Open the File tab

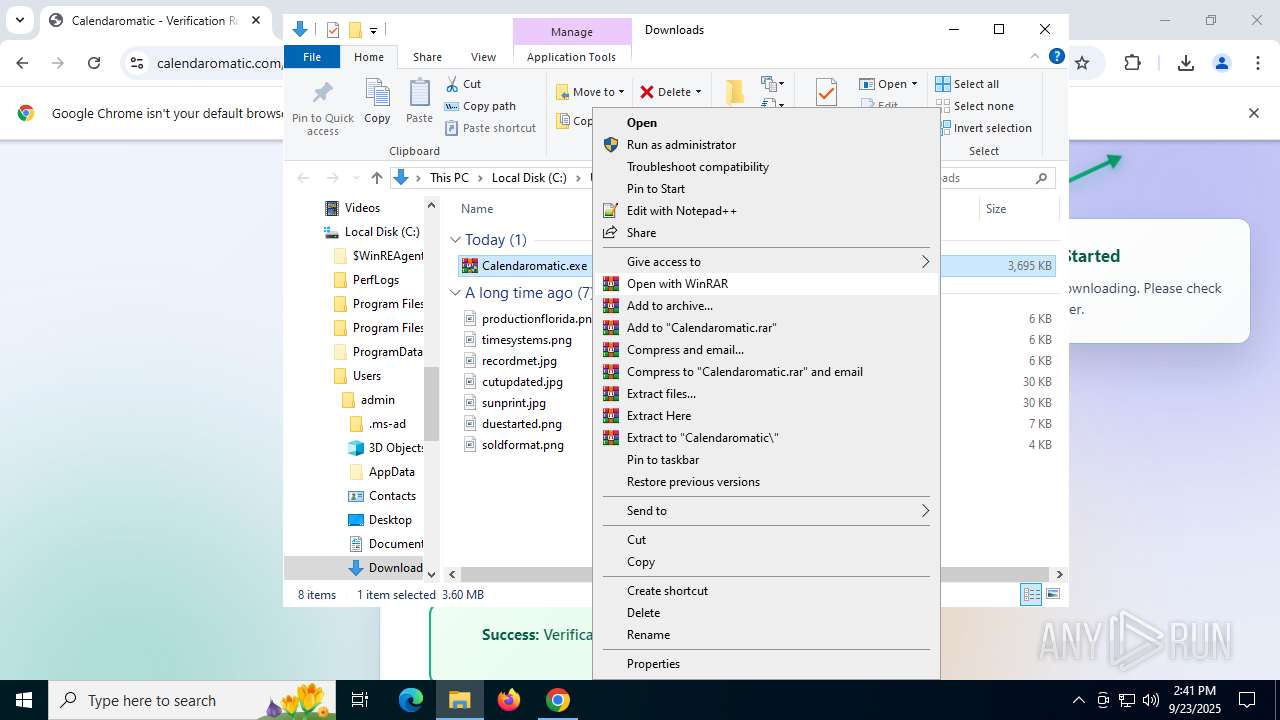click(312, 57)
